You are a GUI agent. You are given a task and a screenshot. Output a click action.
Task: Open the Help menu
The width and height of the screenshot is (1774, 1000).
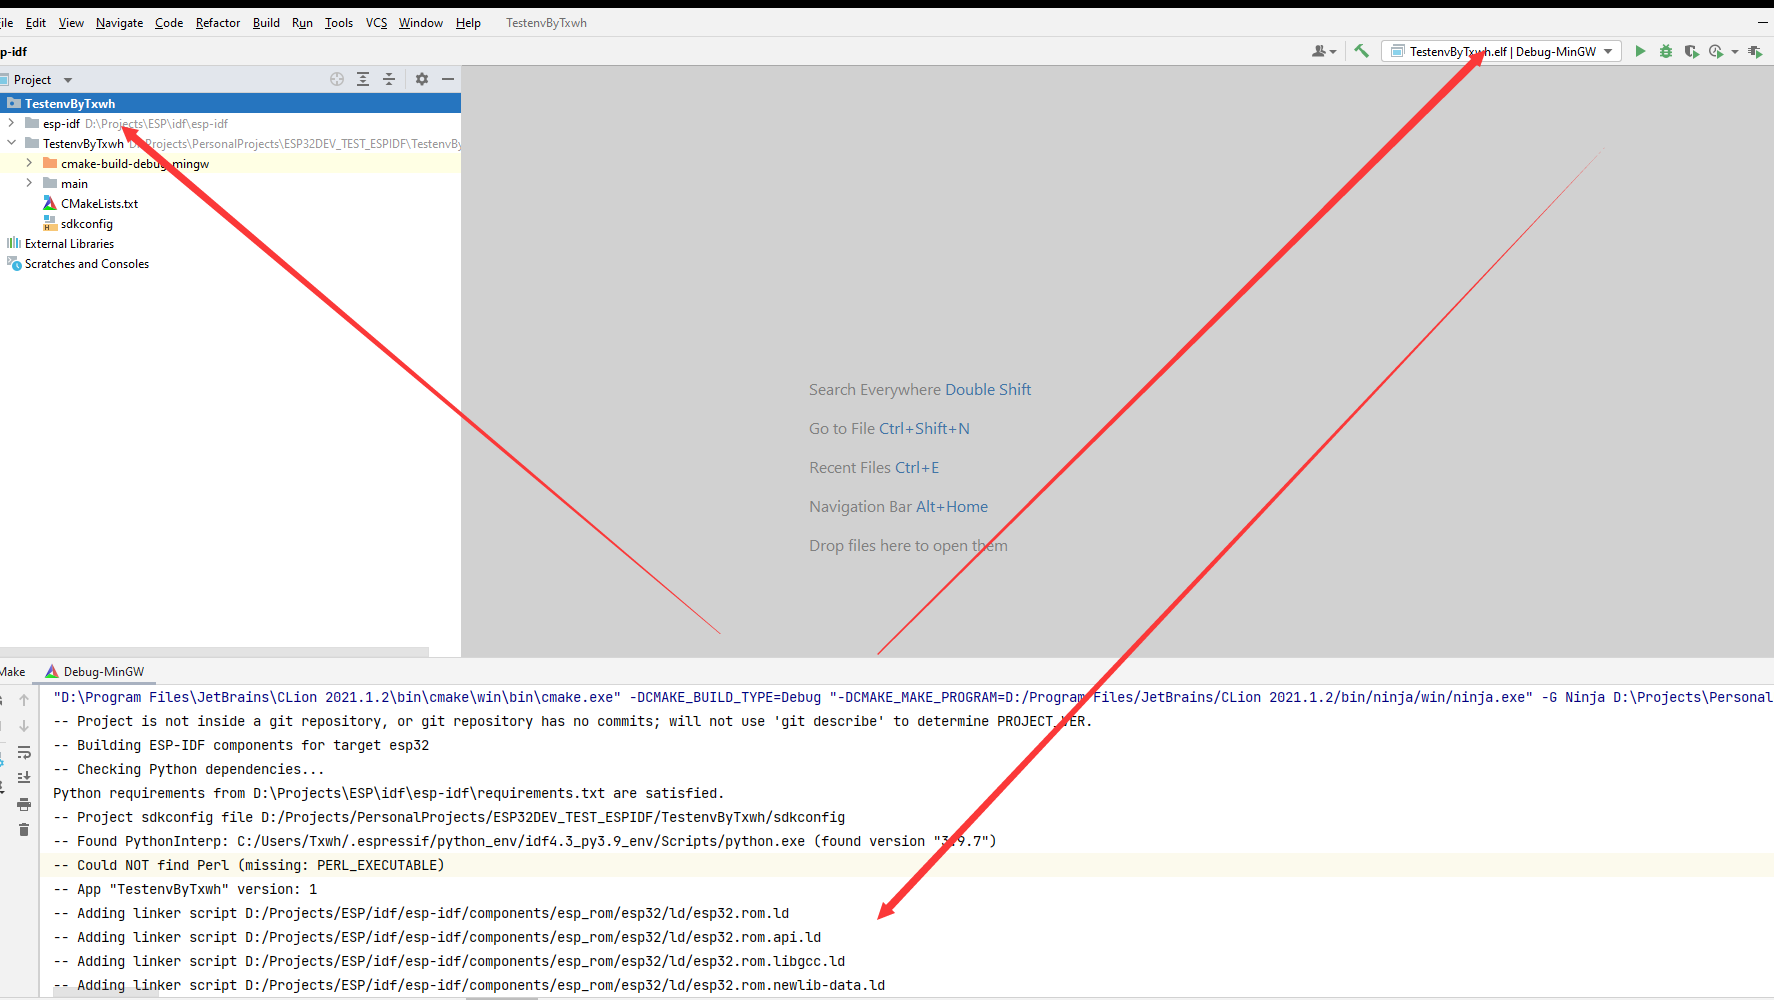coord(468,22)
